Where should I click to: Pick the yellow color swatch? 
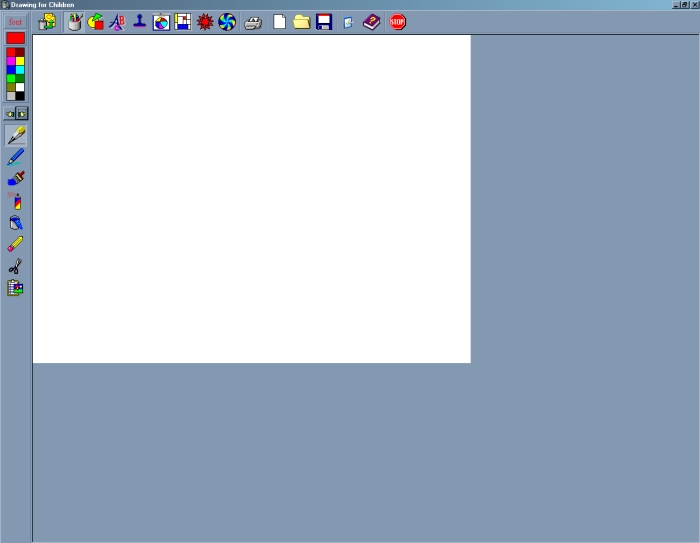point(20,61)
